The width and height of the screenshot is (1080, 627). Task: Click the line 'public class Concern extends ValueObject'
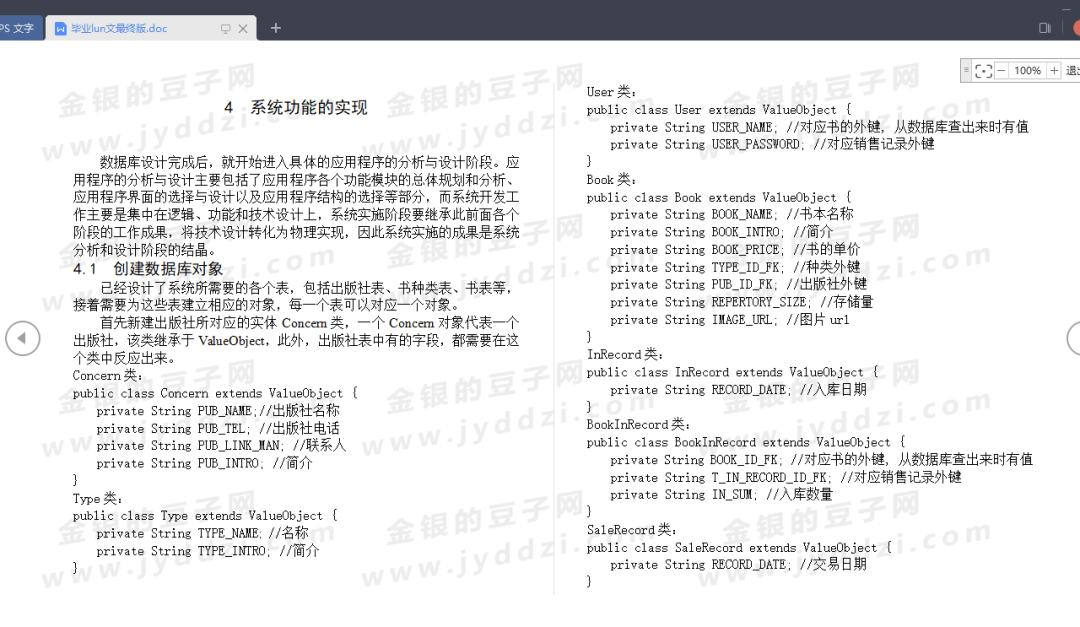tap(215, 393)
